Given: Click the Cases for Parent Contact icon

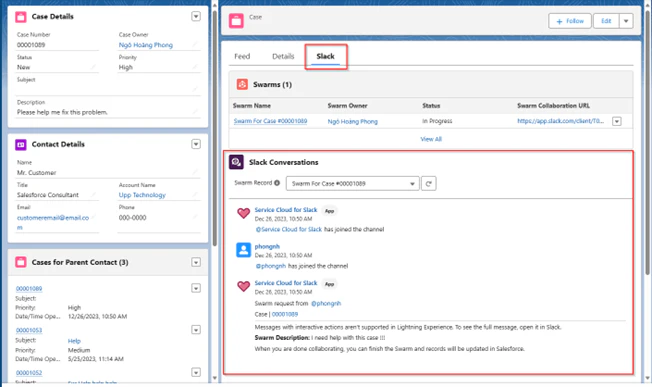Looking at the screenshot, I should click(x=21, y=262).
